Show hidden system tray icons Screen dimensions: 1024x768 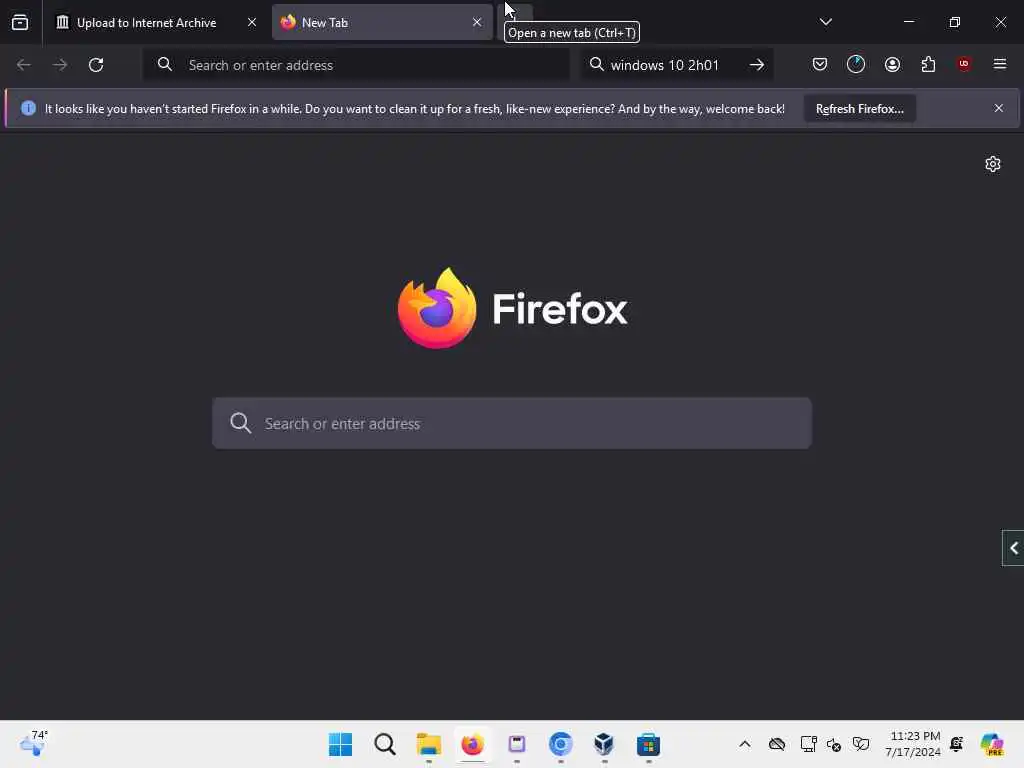[x=744, y=744]
